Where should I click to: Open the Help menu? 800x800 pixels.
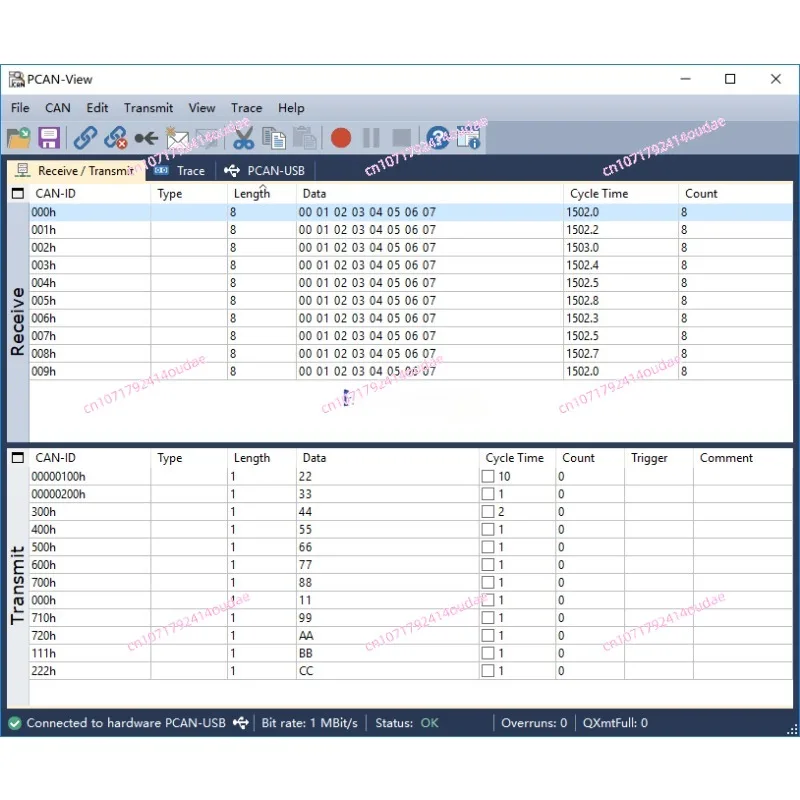click(291, 108)
